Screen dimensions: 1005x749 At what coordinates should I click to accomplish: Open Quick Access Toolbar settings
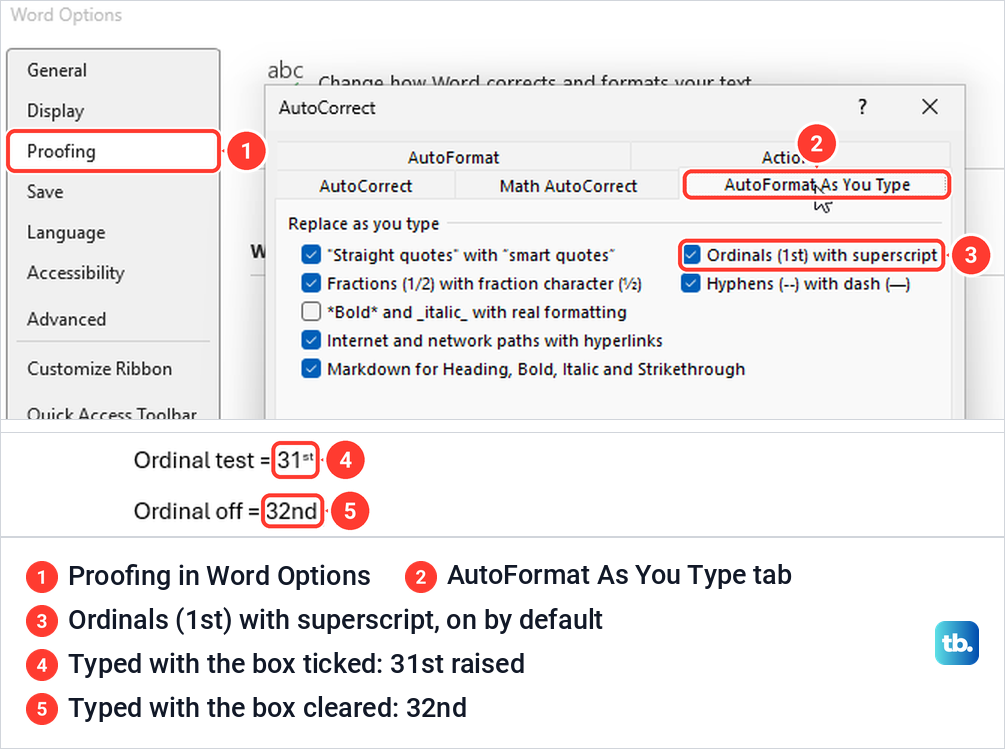pyautogui.click(x=112, y=413)
